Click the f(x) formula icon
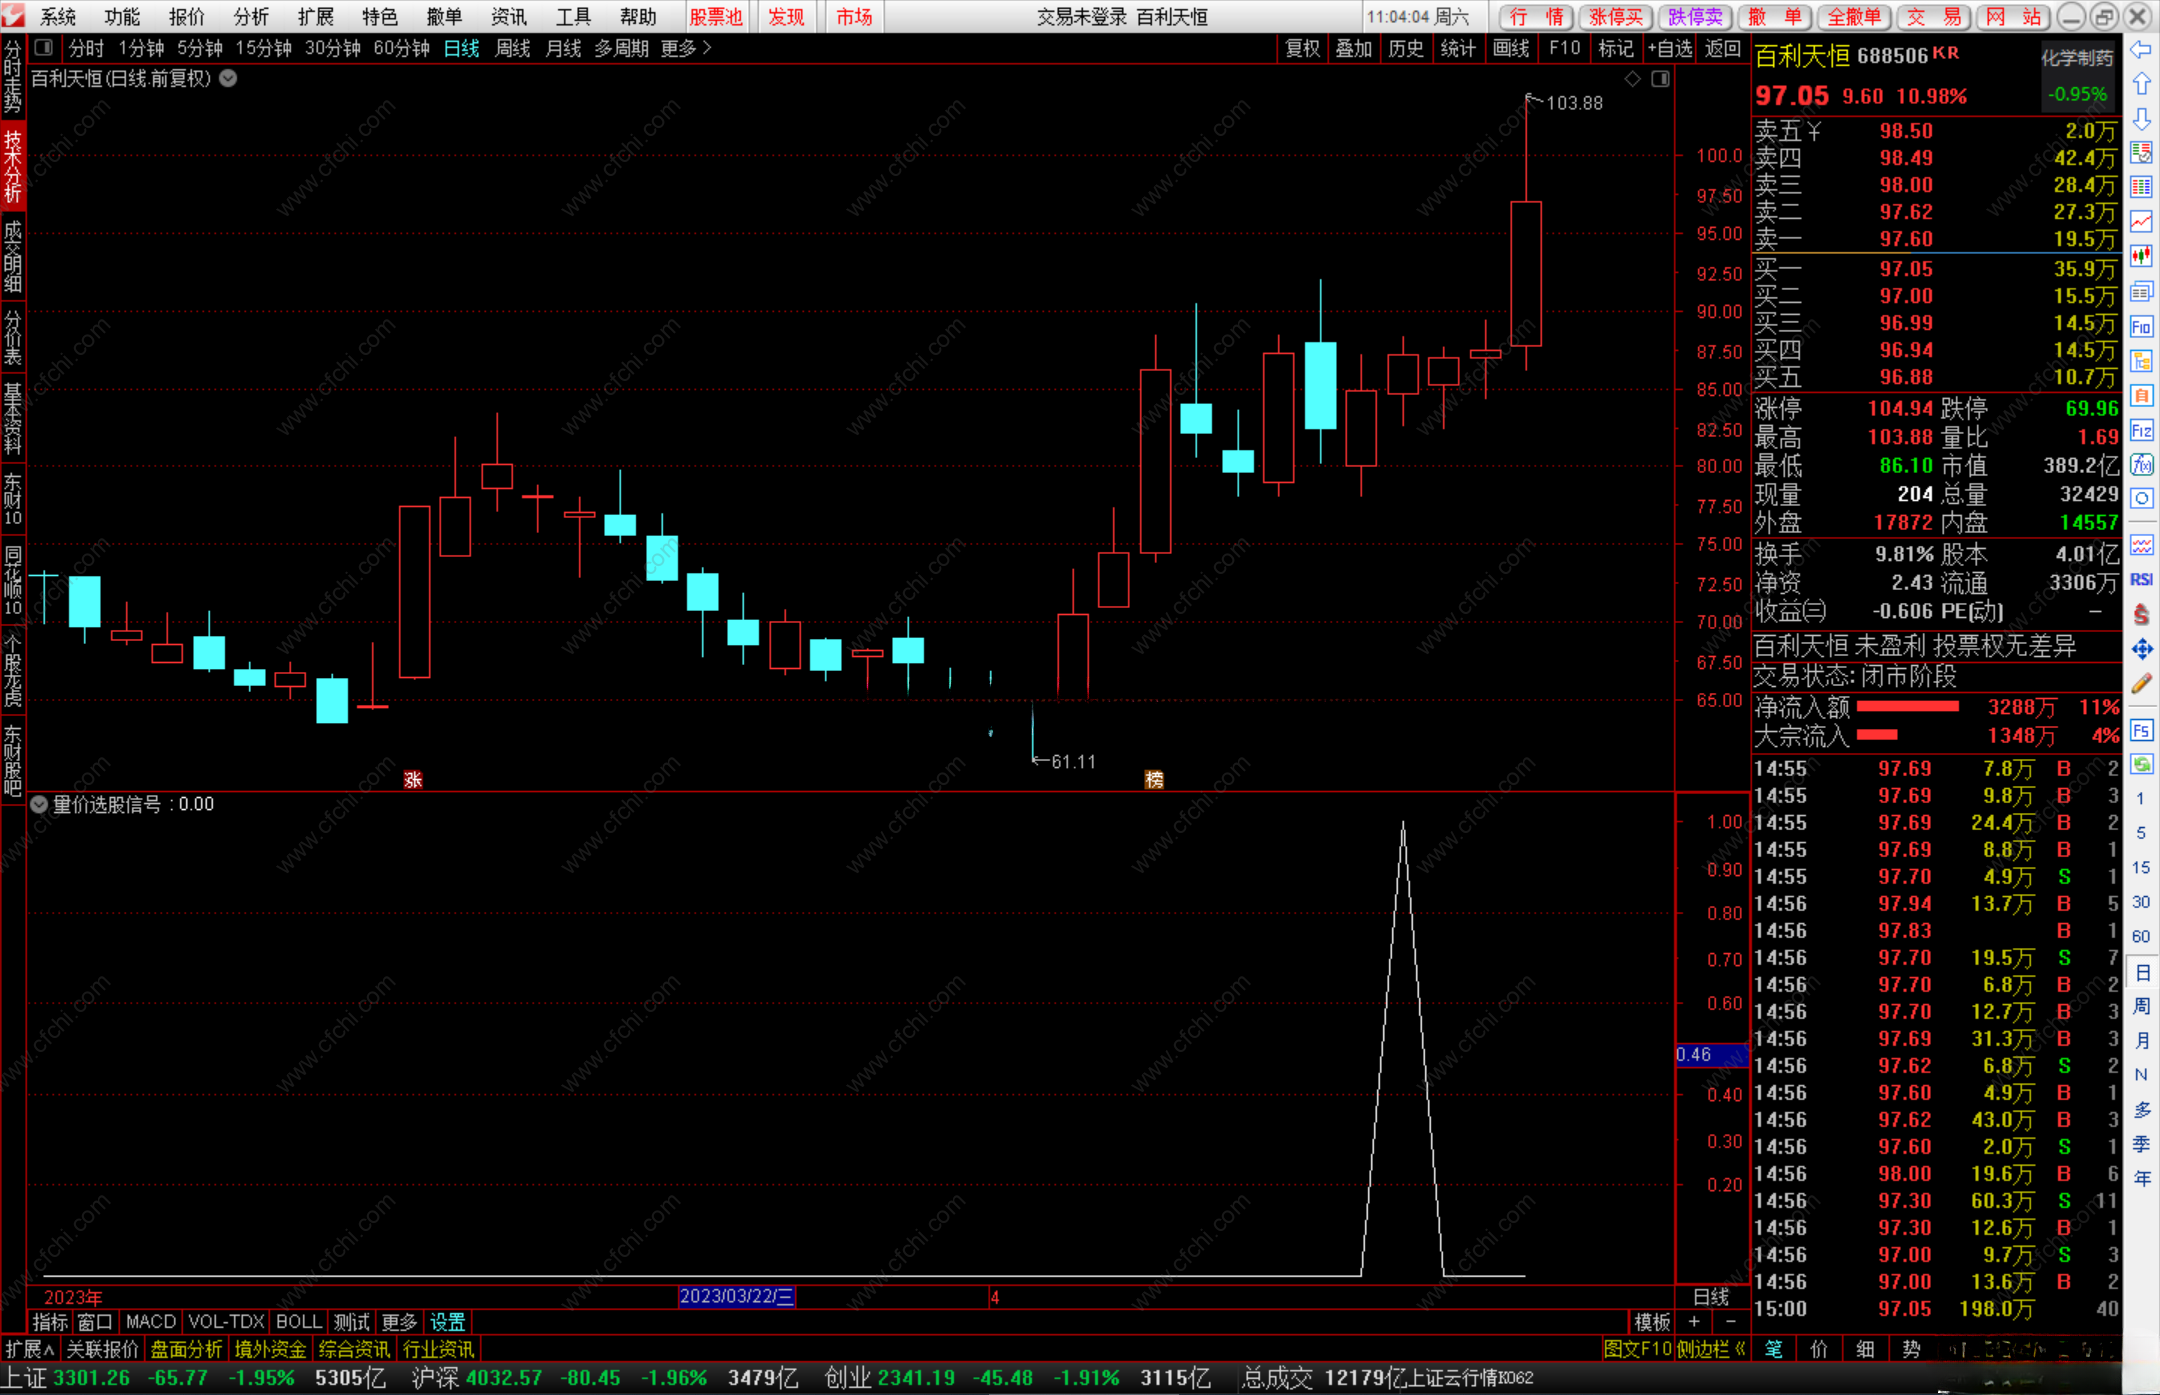The image size is (2160, 1395). coord(2141,465)
